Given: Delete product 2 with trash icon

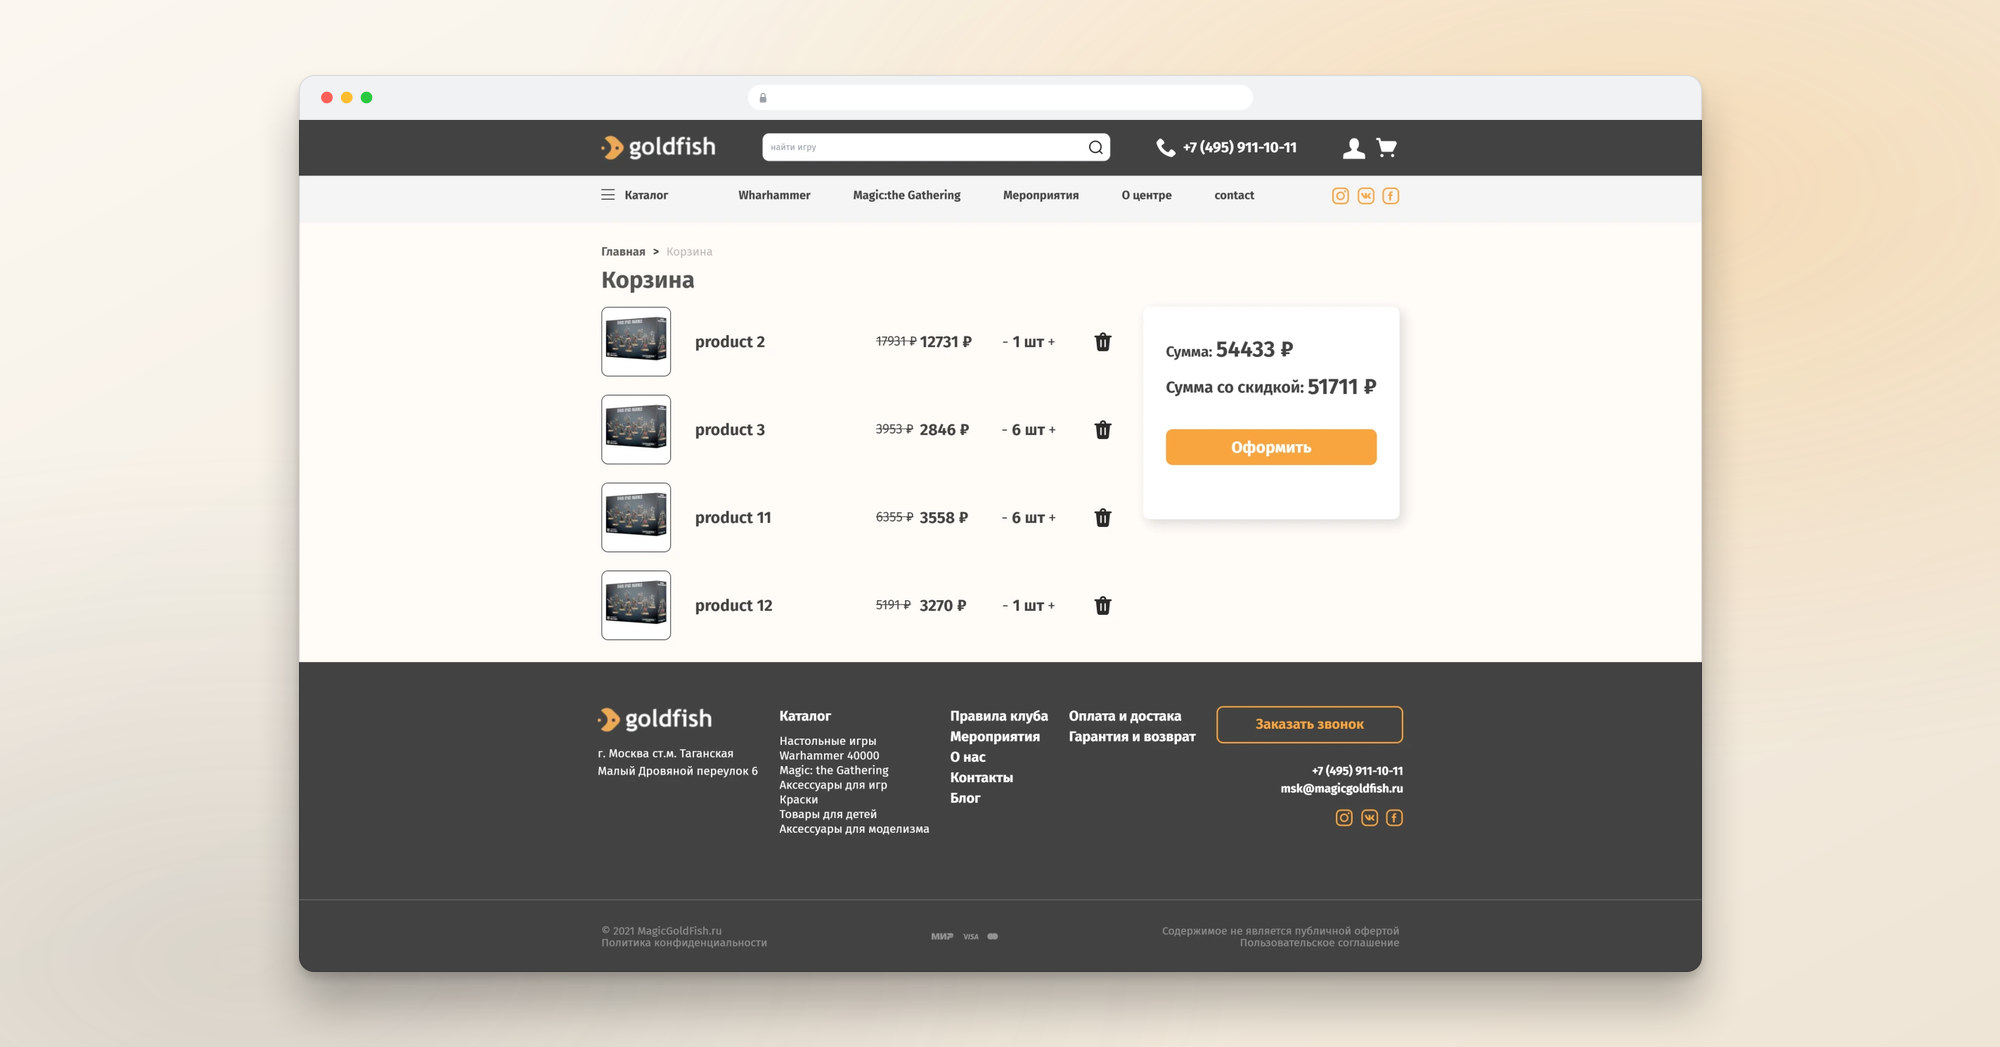Looking at the screenshot, I should 1102,342.
